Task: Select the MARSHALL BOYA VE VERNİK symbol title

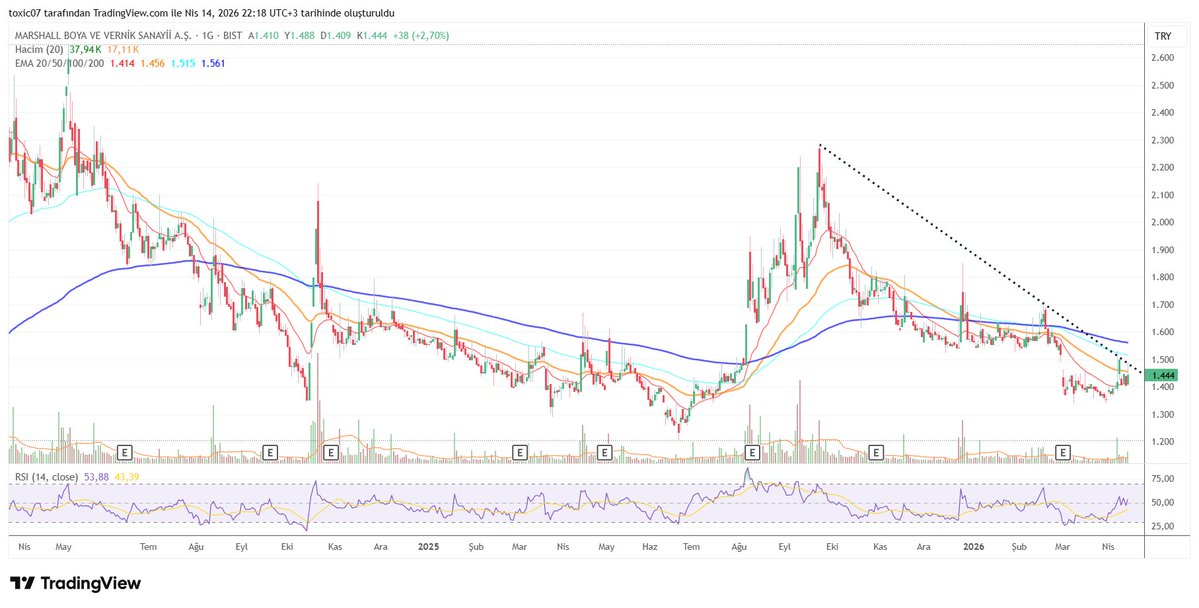Action: (102, 36)
